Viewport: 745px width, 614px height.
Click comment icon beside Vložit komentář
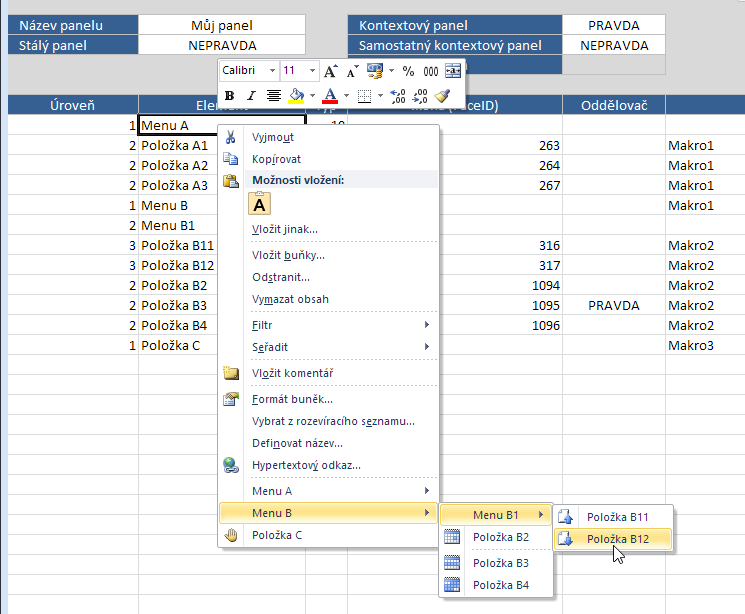231,373
